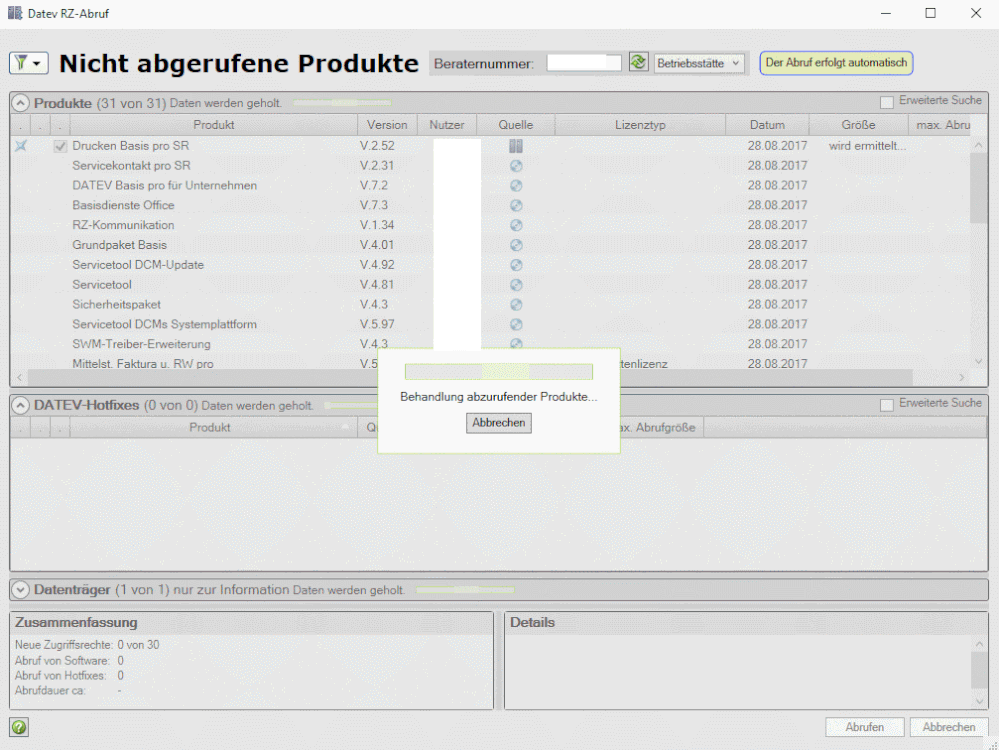Click Abbrechen in the progress dialog
This screenshot has height=750, width=999.
498,423
